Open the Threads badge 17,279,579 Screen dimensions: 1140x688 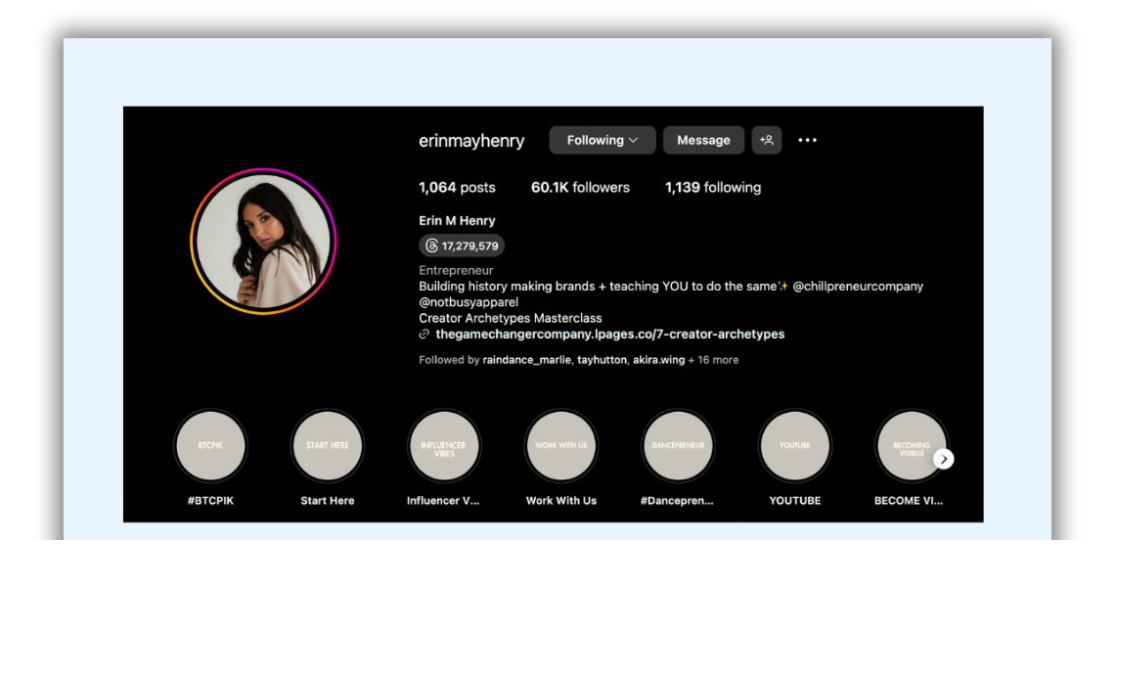click(462, 246)
